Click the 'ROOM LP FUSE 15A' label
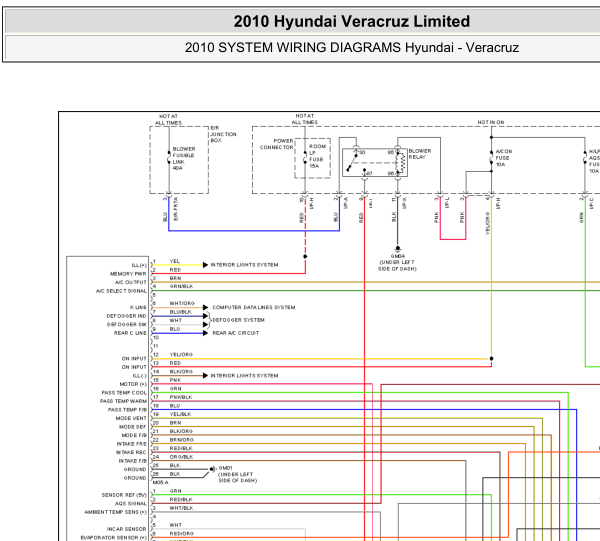The width and height of the screenshot is (600, 541). pos(317,156)
